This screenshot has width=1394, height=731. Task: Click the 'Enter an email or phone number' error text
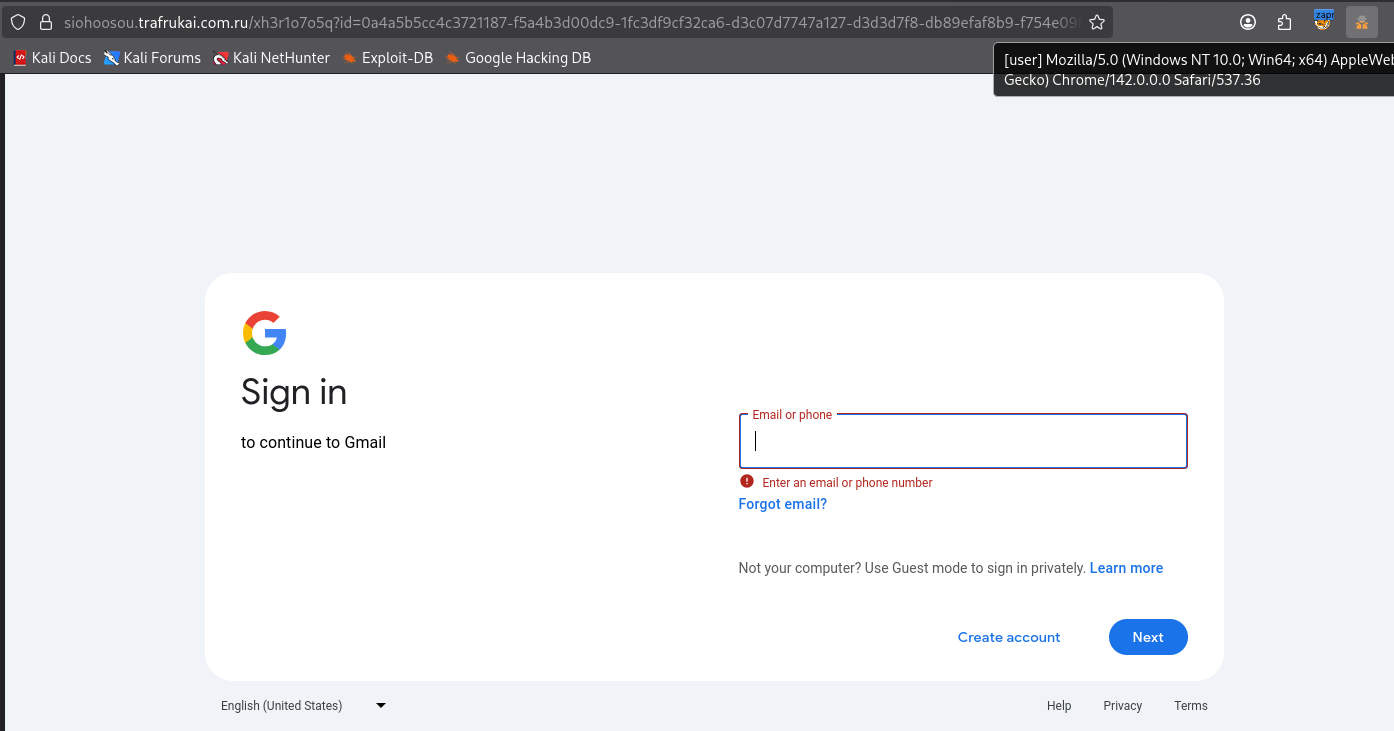click(847, 483)
